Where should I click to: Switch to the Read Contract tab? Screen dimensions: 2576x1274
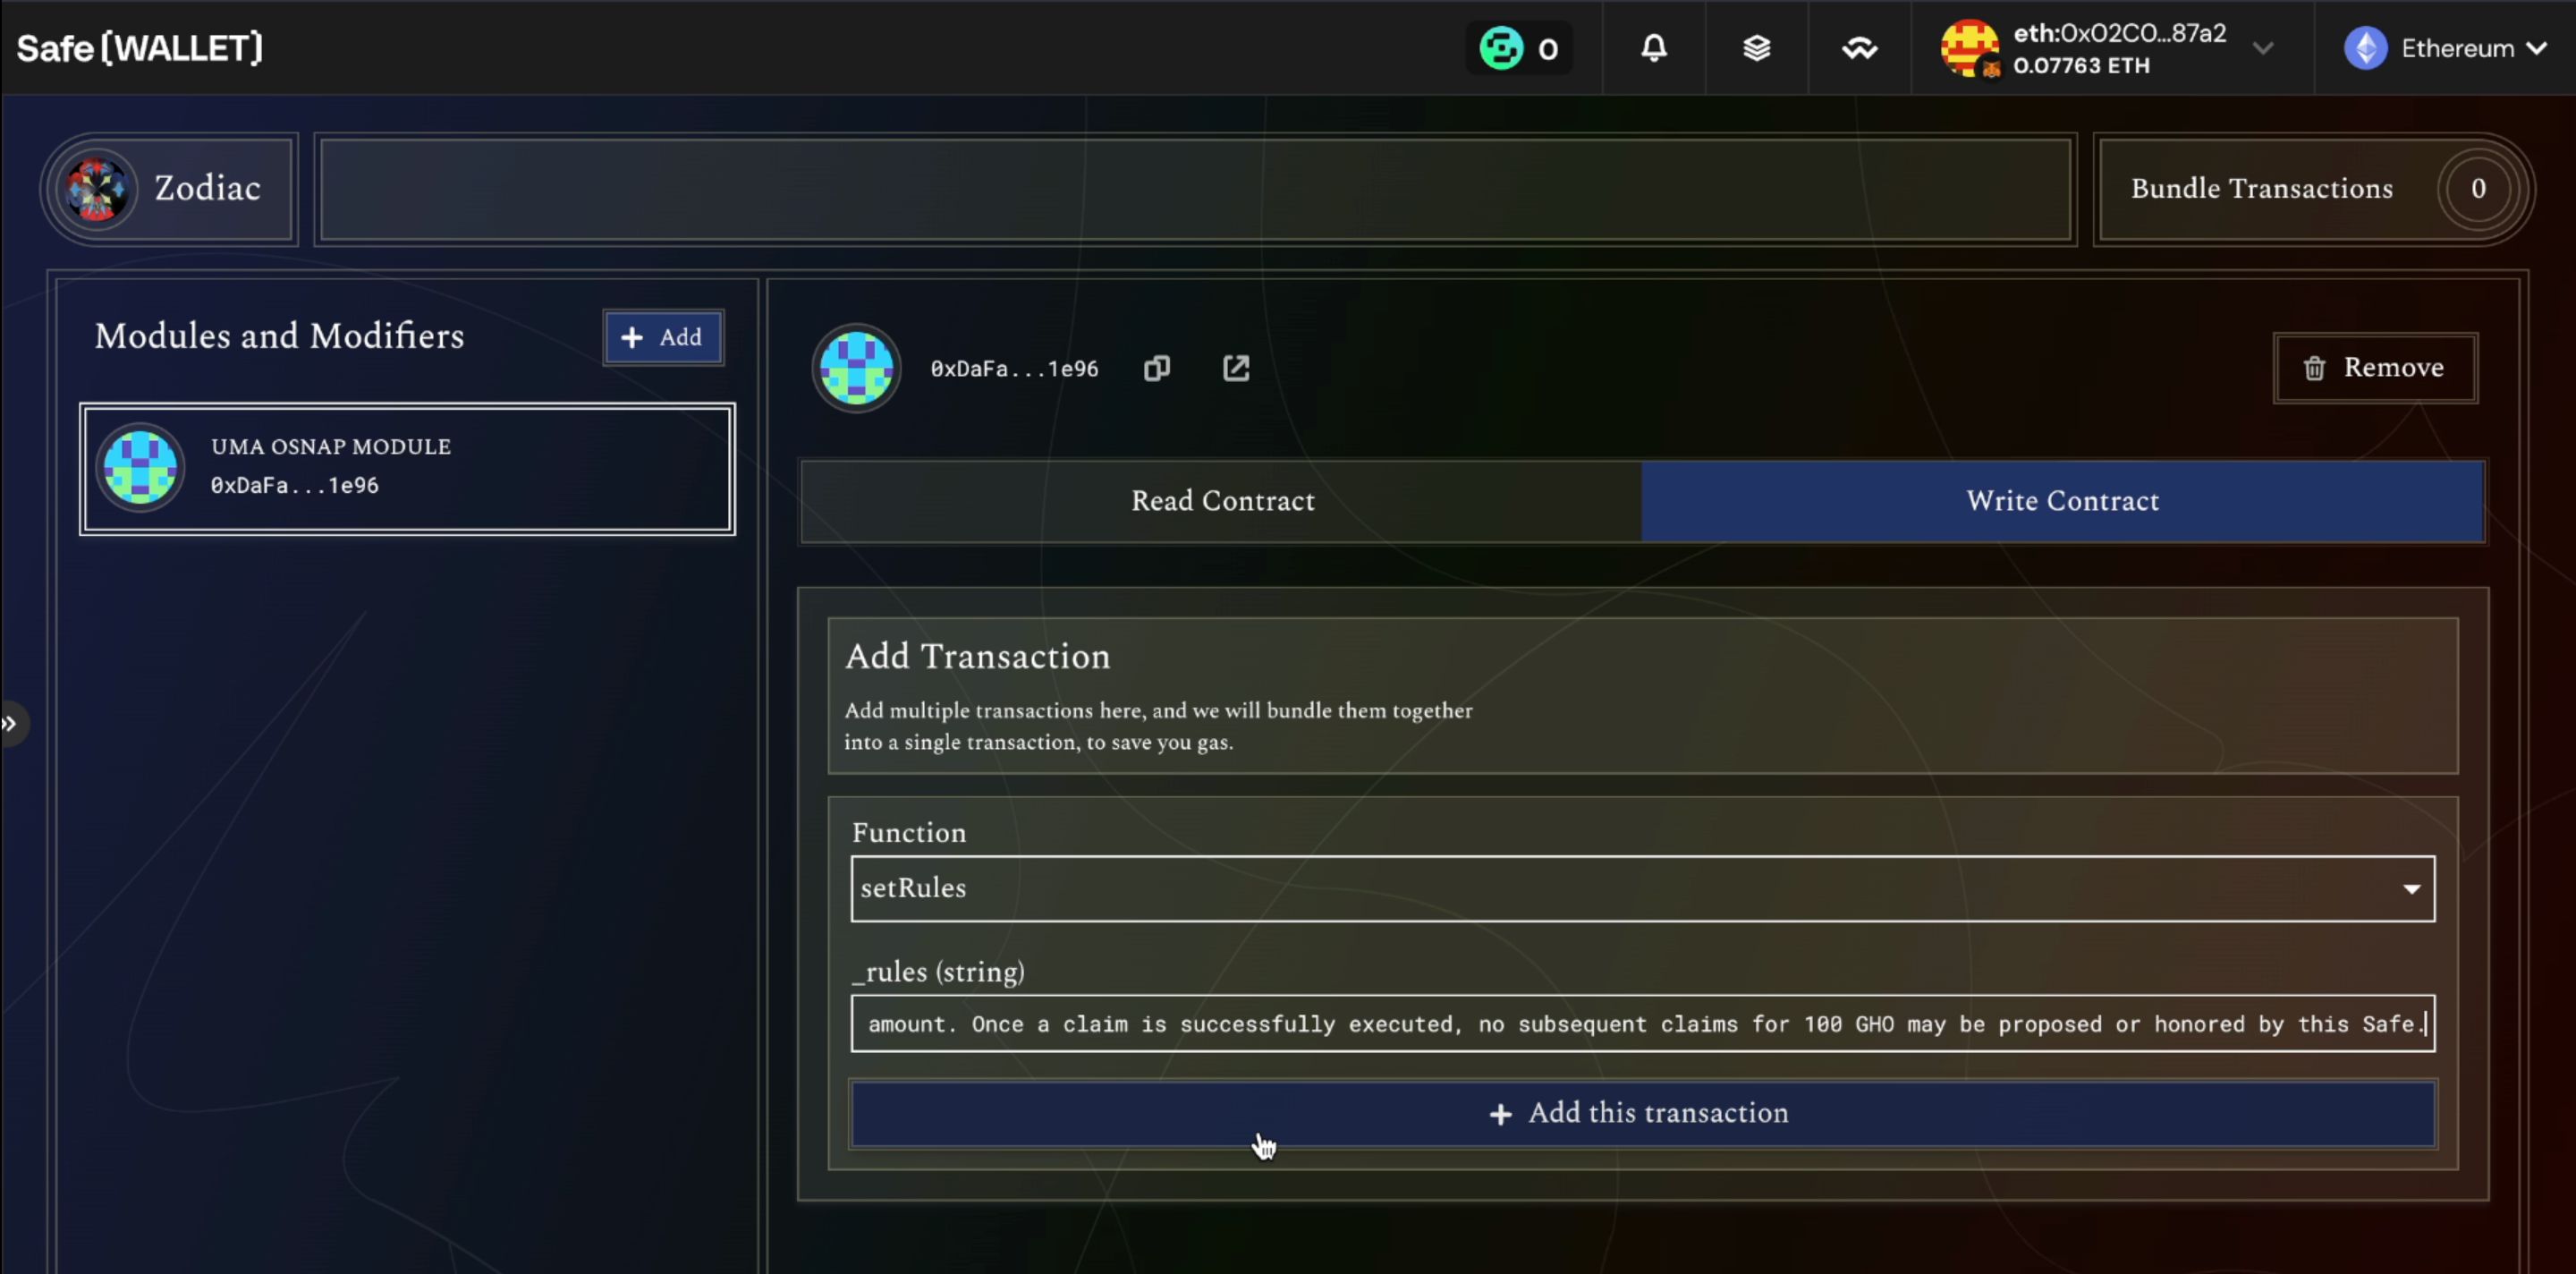coord(1221,501)
